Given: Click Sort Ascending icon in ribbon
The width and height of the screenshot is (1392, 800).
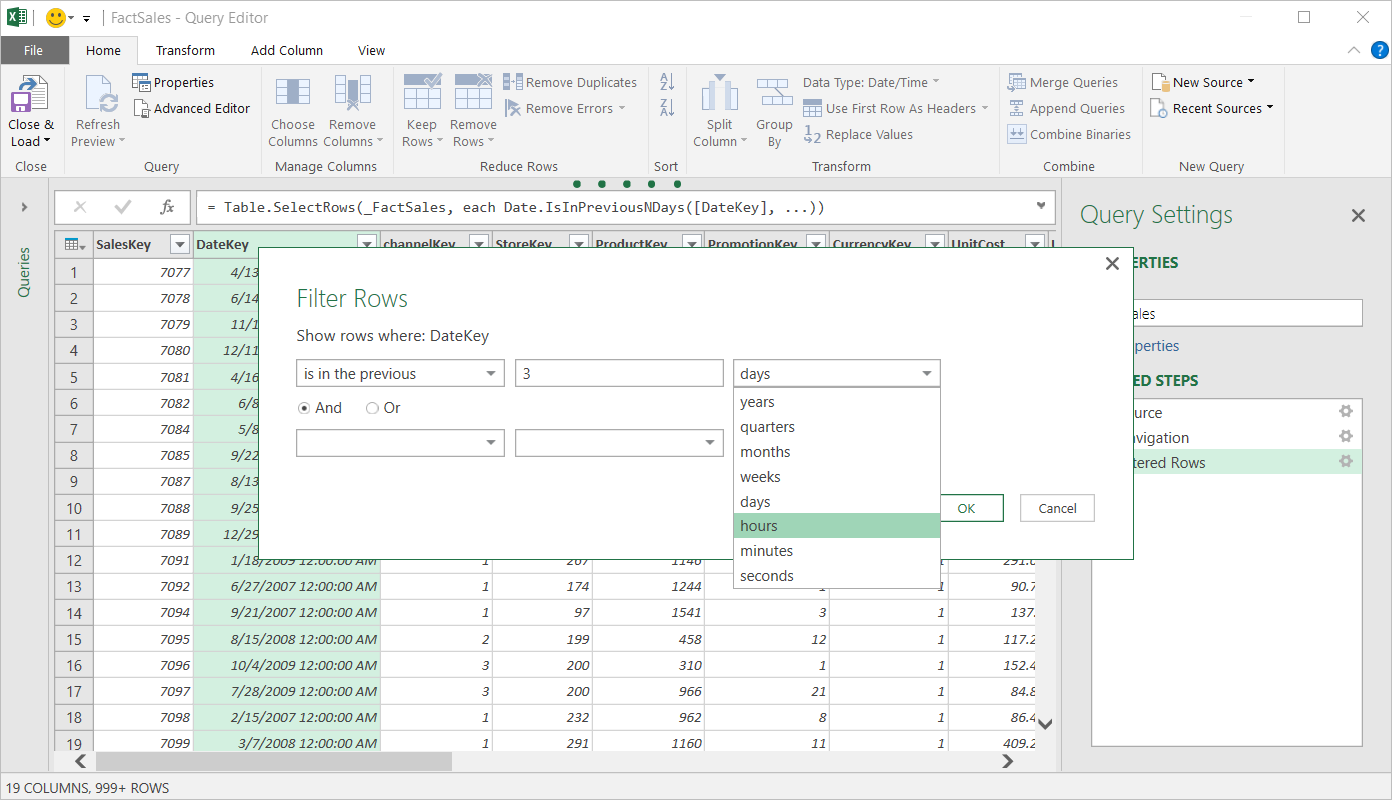Looking at the screenshot, I should (x=667, y=82).
